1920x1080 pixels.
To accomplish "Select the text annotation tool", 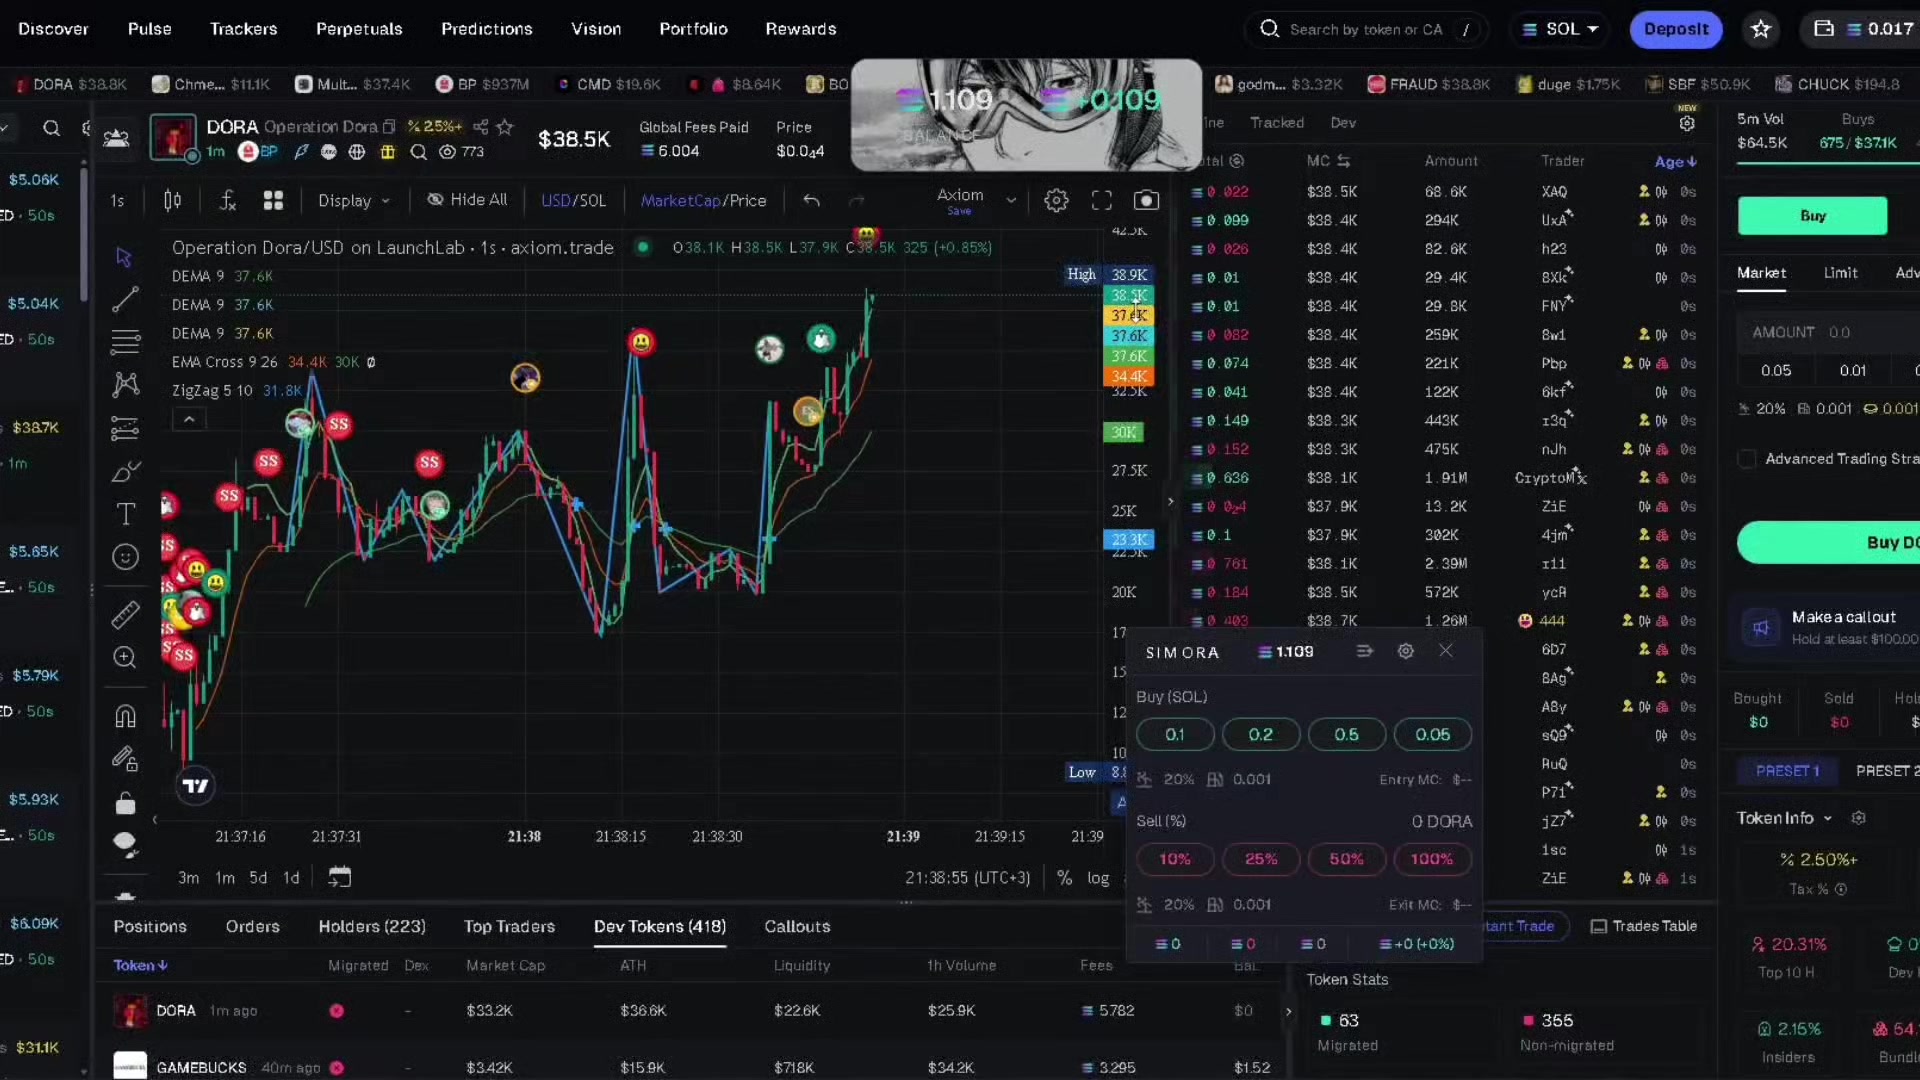I will click(x=125, y=514).
